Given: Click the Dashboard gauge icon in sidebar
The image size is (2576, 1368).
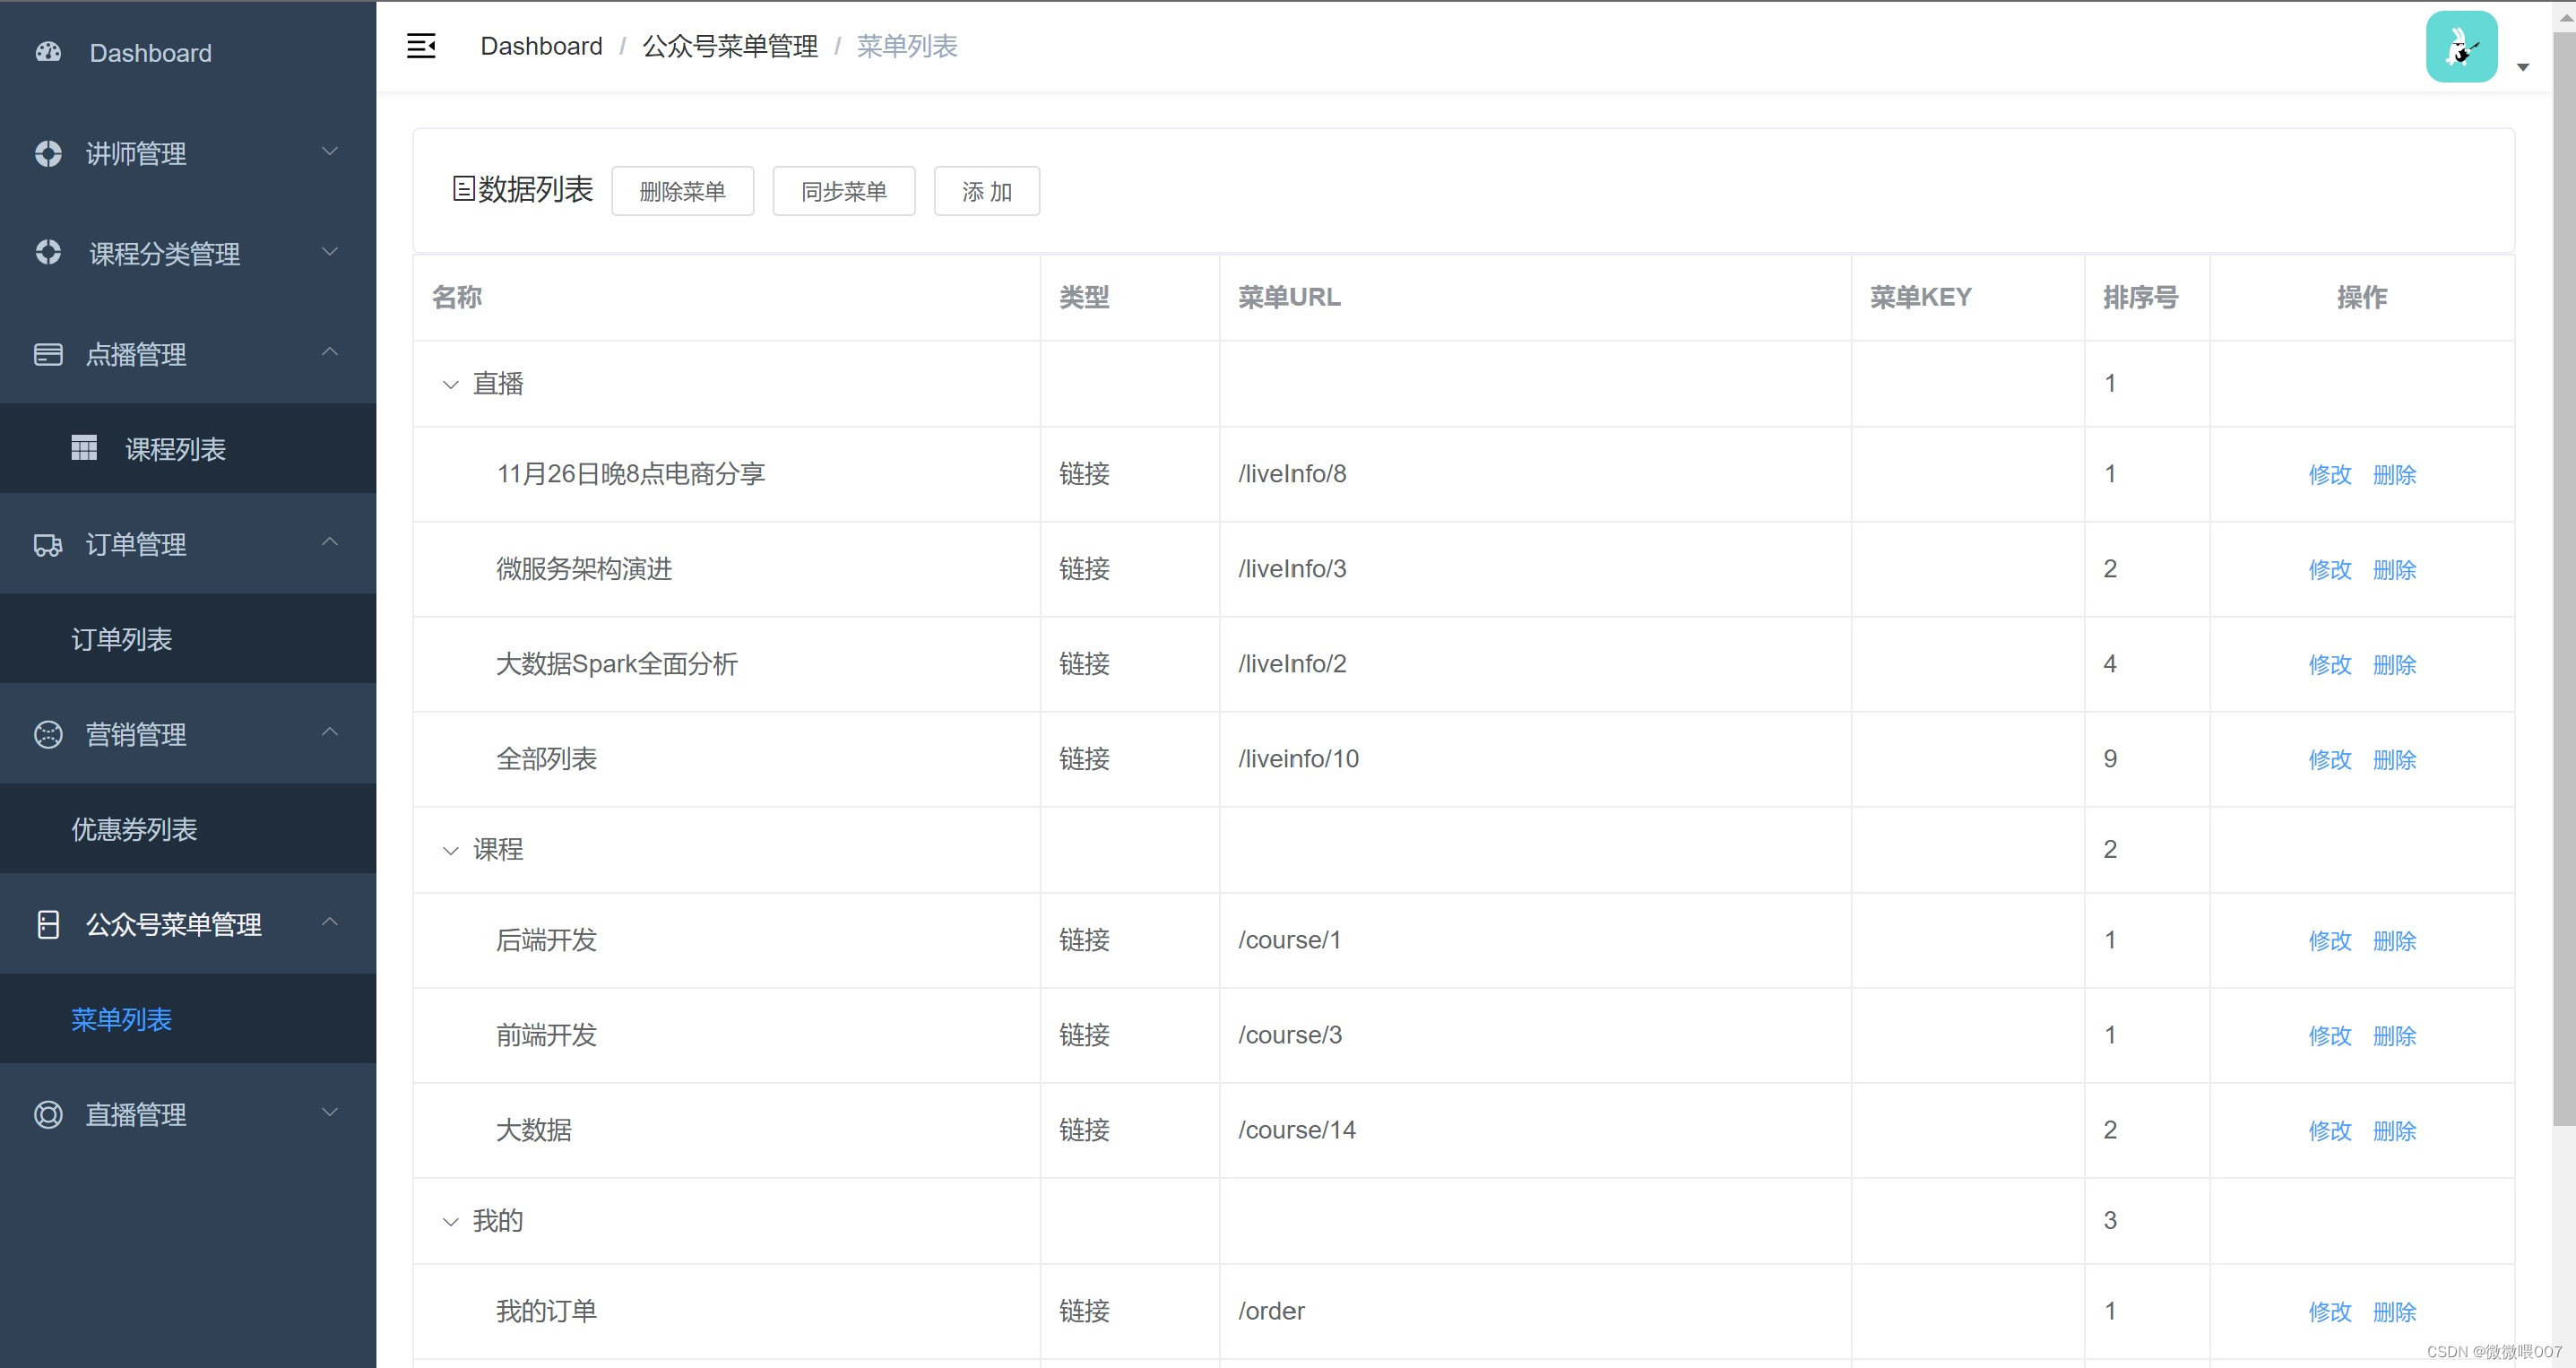Looking at the screenshot, I should (48, 52).
